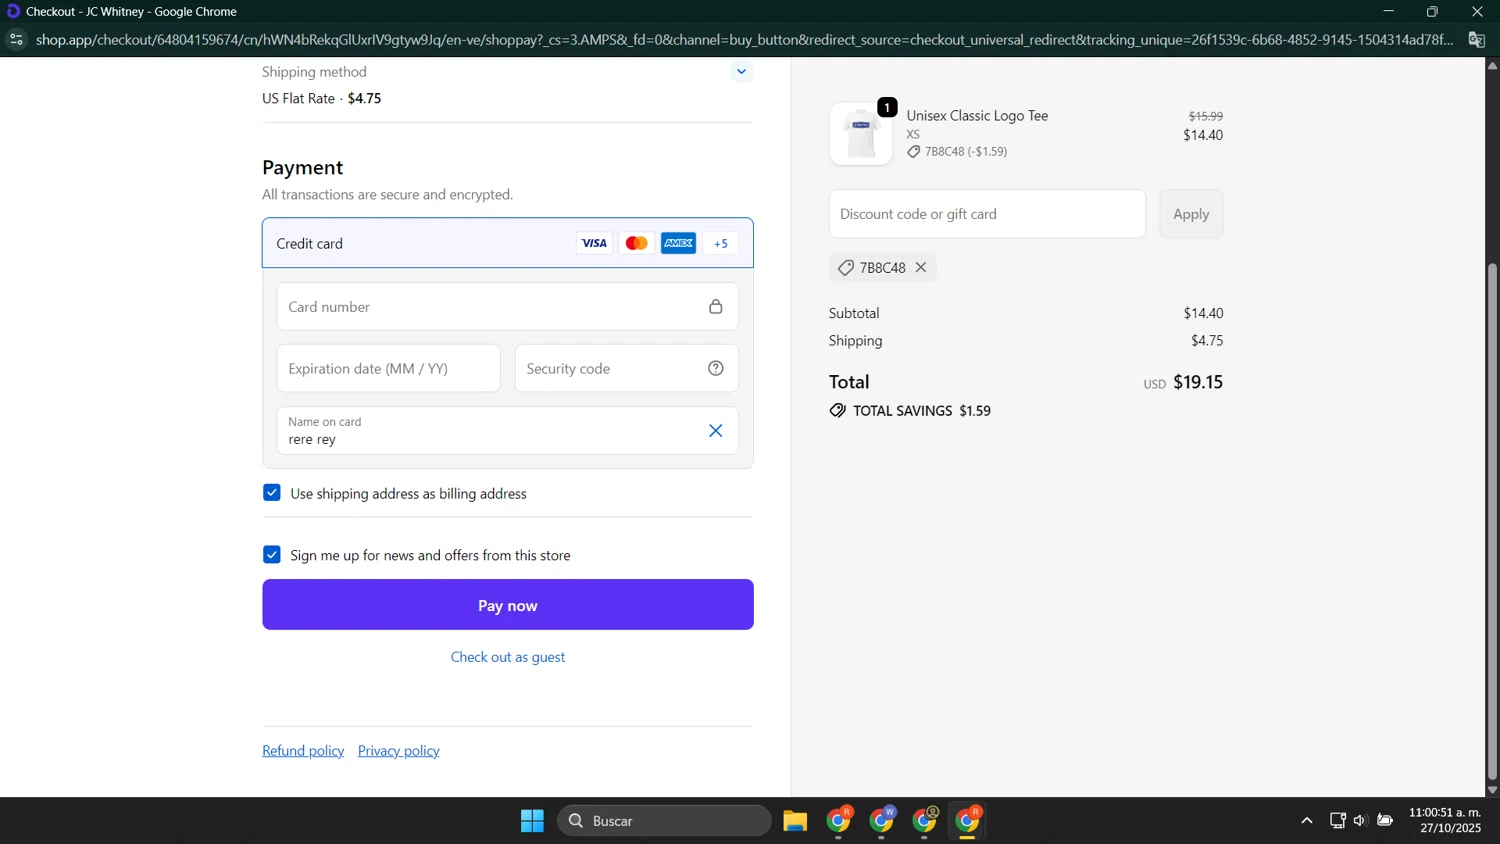Show the +5 additional card brands
Viewport: 1500px width, 844px height.
pyautogui.click(x=721, y=243)
